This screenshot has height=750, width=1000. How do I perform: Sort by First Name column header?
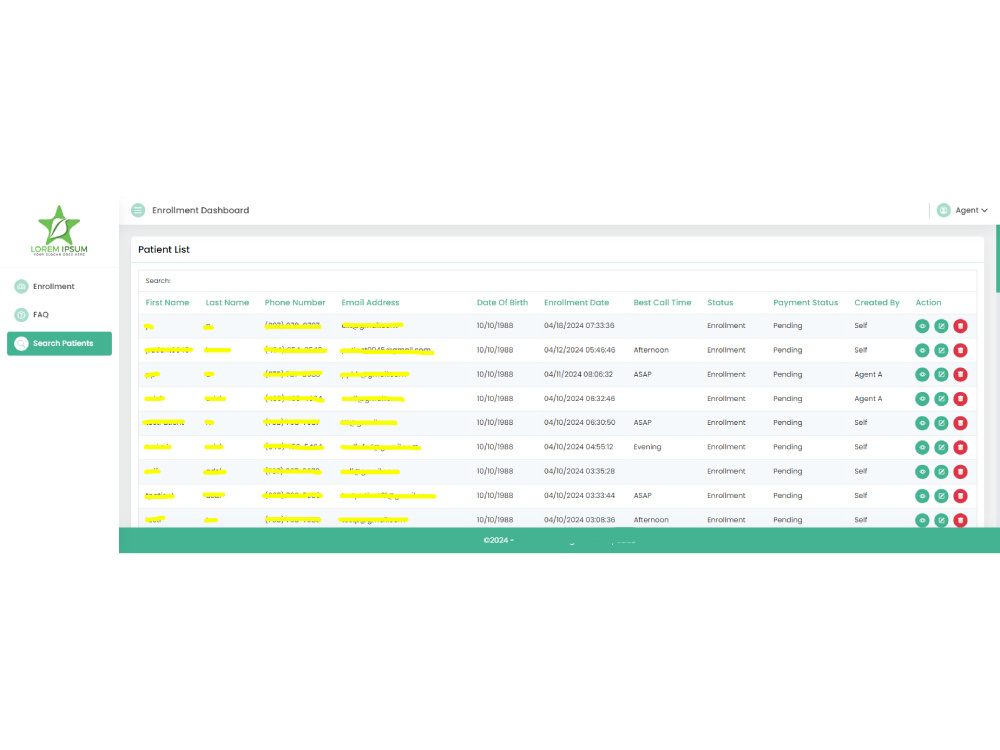point(167,302)
